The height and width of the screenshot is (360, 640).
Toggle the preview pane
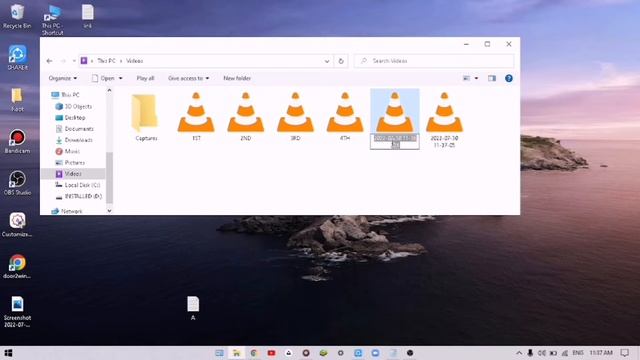492,78
